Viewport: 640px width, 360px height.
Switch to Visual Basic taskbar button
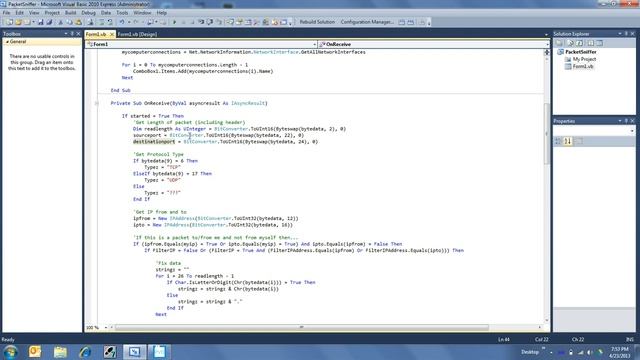tap(134, 351)
